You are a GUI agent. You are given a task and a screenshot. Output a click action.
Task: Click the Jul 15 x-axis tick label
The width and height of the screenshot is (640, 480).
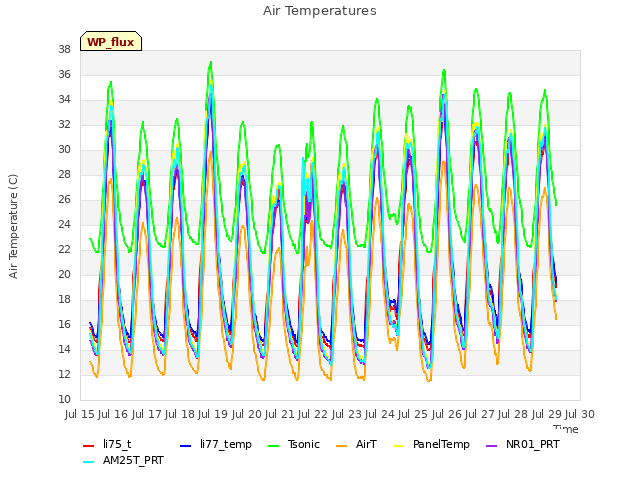(x=80, y=414)
